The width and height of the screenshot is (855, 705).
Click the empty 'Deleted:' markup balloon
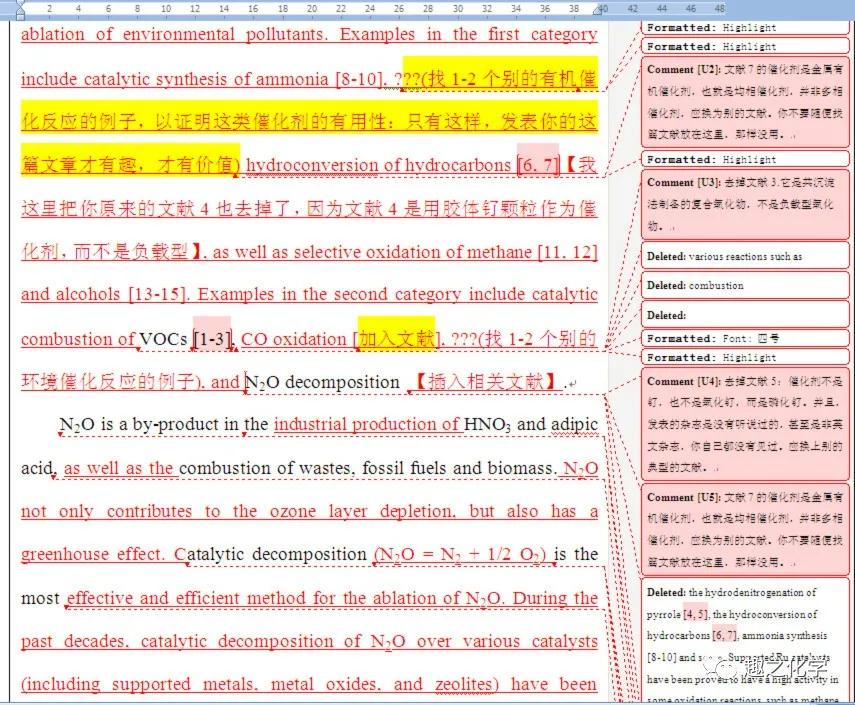tap(744, 313)
